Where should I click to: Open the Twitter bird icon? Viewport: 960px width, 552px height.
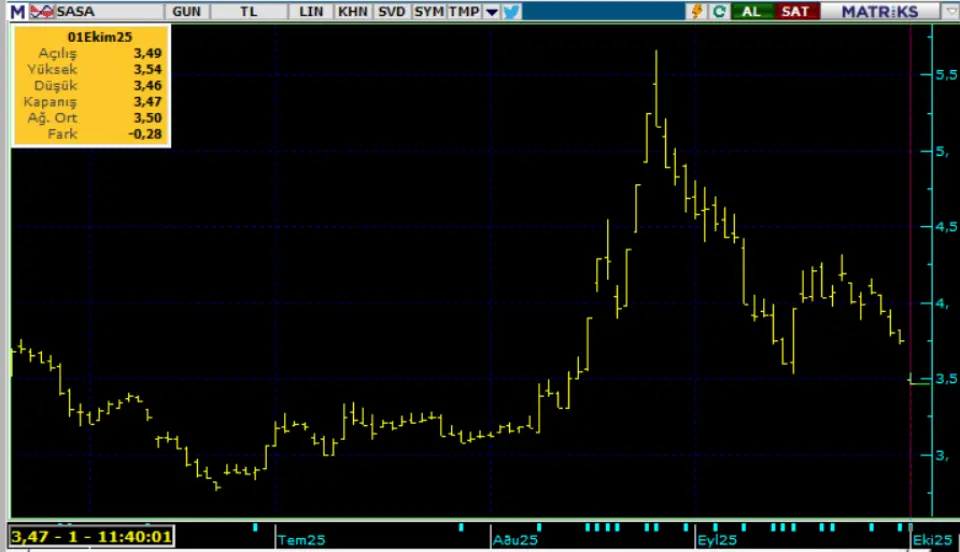coord(512,12)
